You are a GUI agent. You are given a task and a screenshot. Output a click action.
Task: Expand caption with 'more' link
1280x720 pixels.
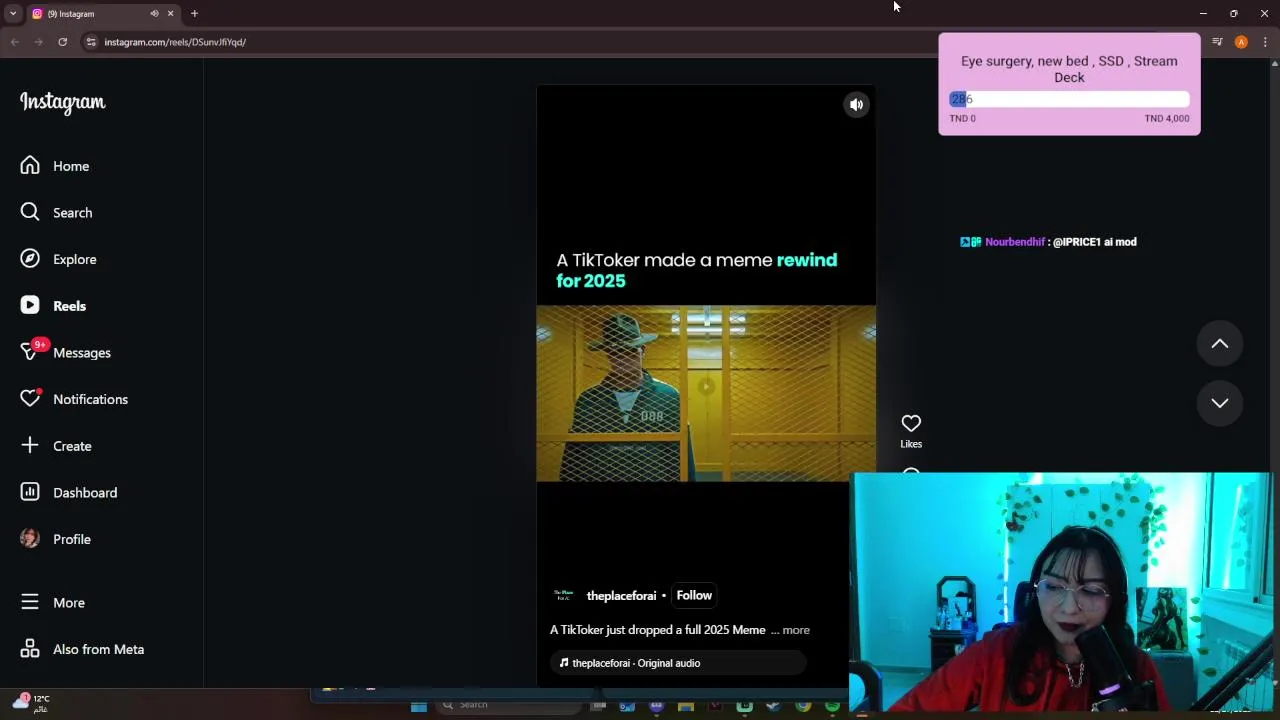click(796, 630)
